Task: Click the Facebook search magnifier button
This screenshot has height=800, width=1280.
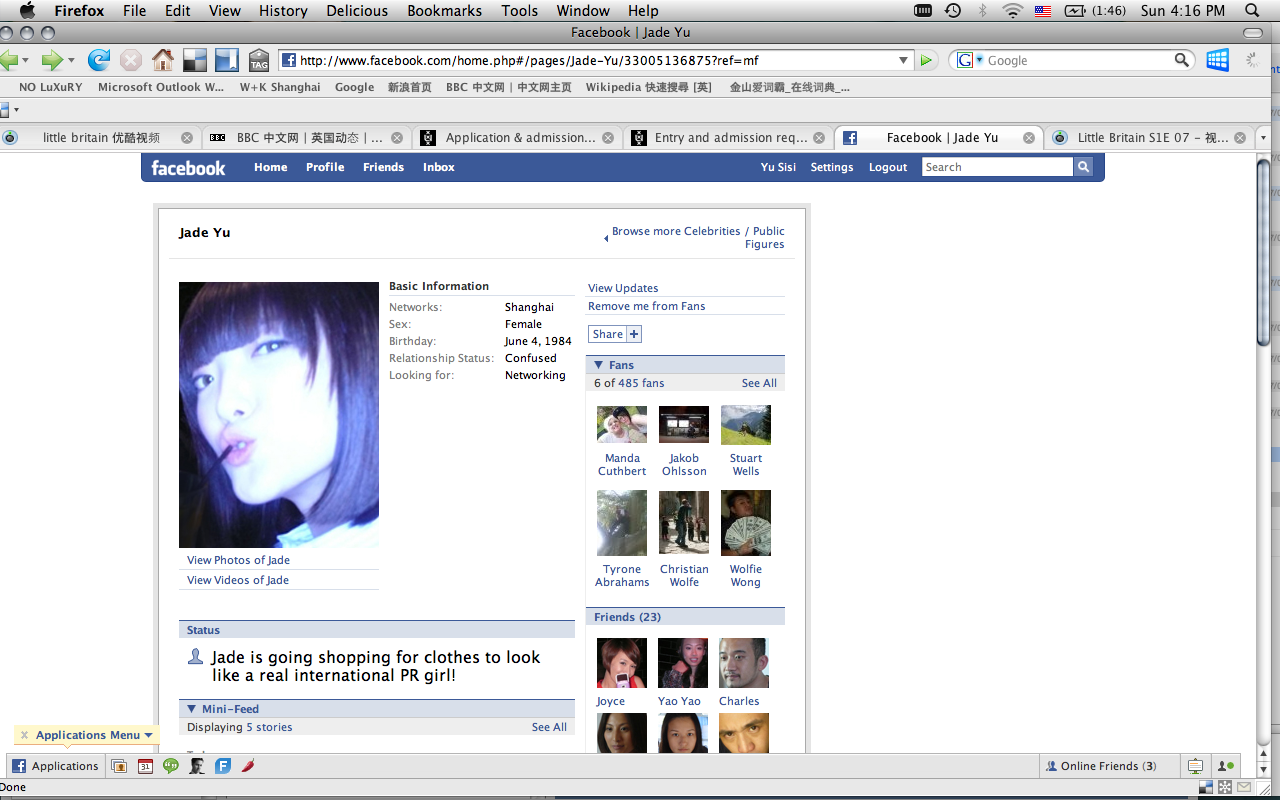Action: (1083, 167)
